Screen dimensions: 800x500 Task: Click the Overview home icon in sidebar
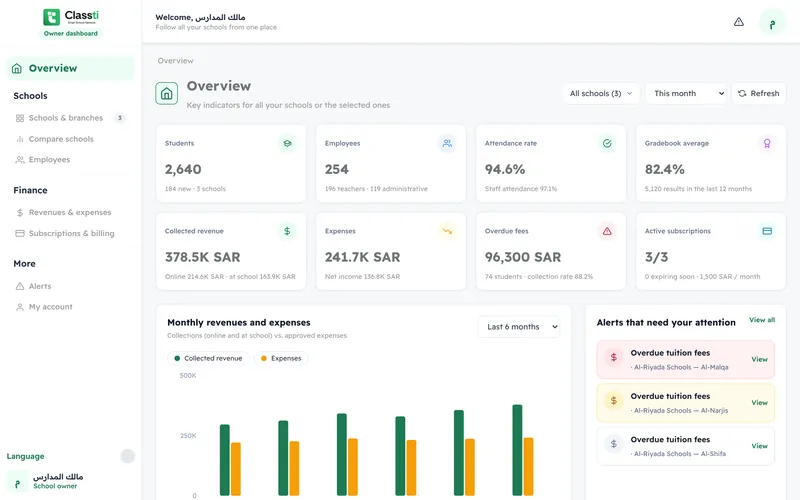17,68
